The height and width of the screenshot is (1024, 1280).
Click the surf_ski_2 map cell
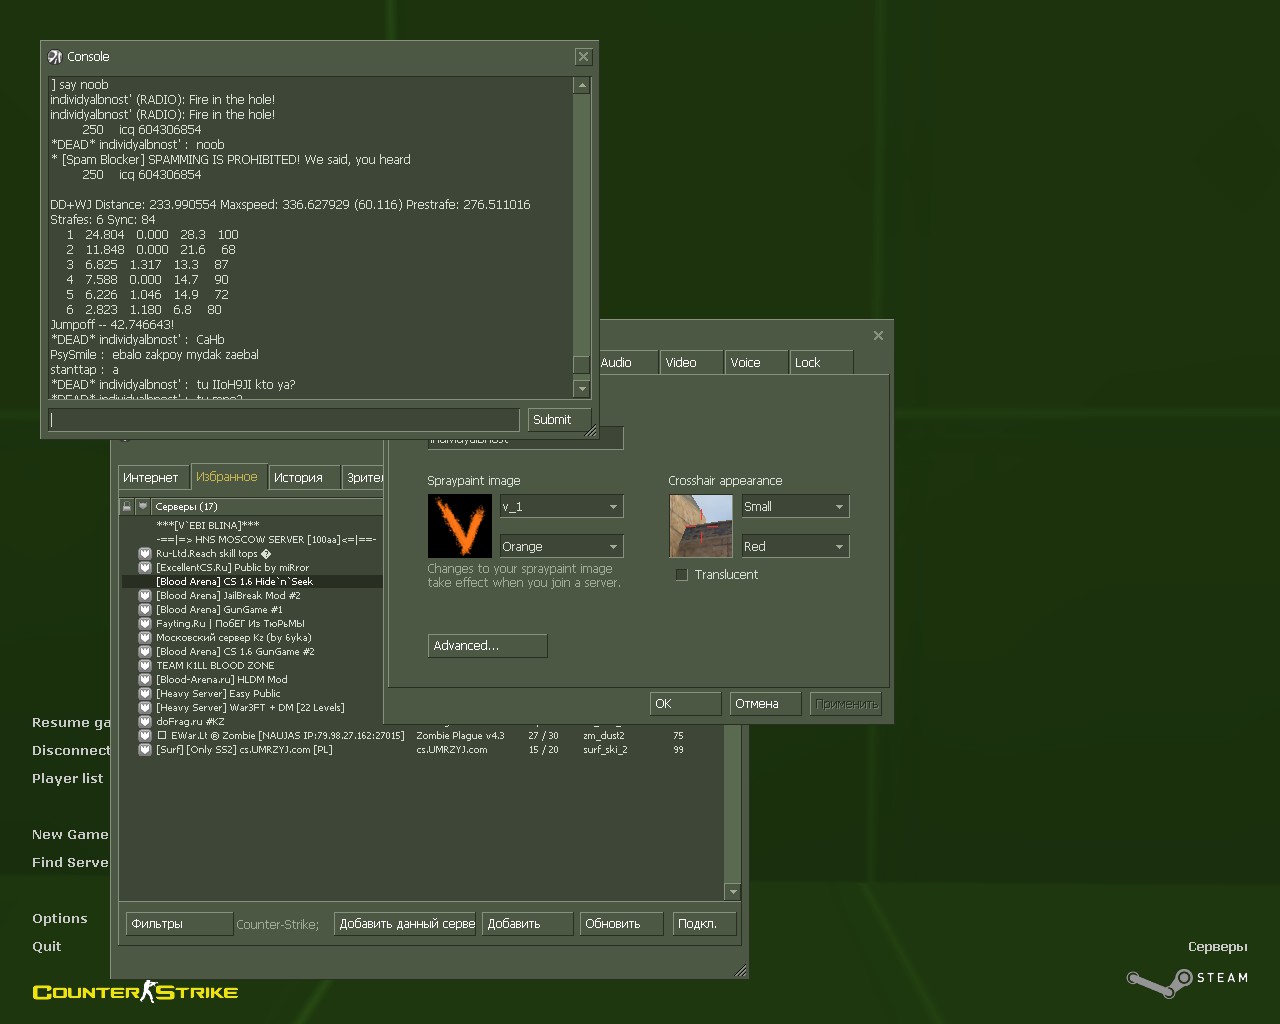pyautogui.click(x=606, y=750)
